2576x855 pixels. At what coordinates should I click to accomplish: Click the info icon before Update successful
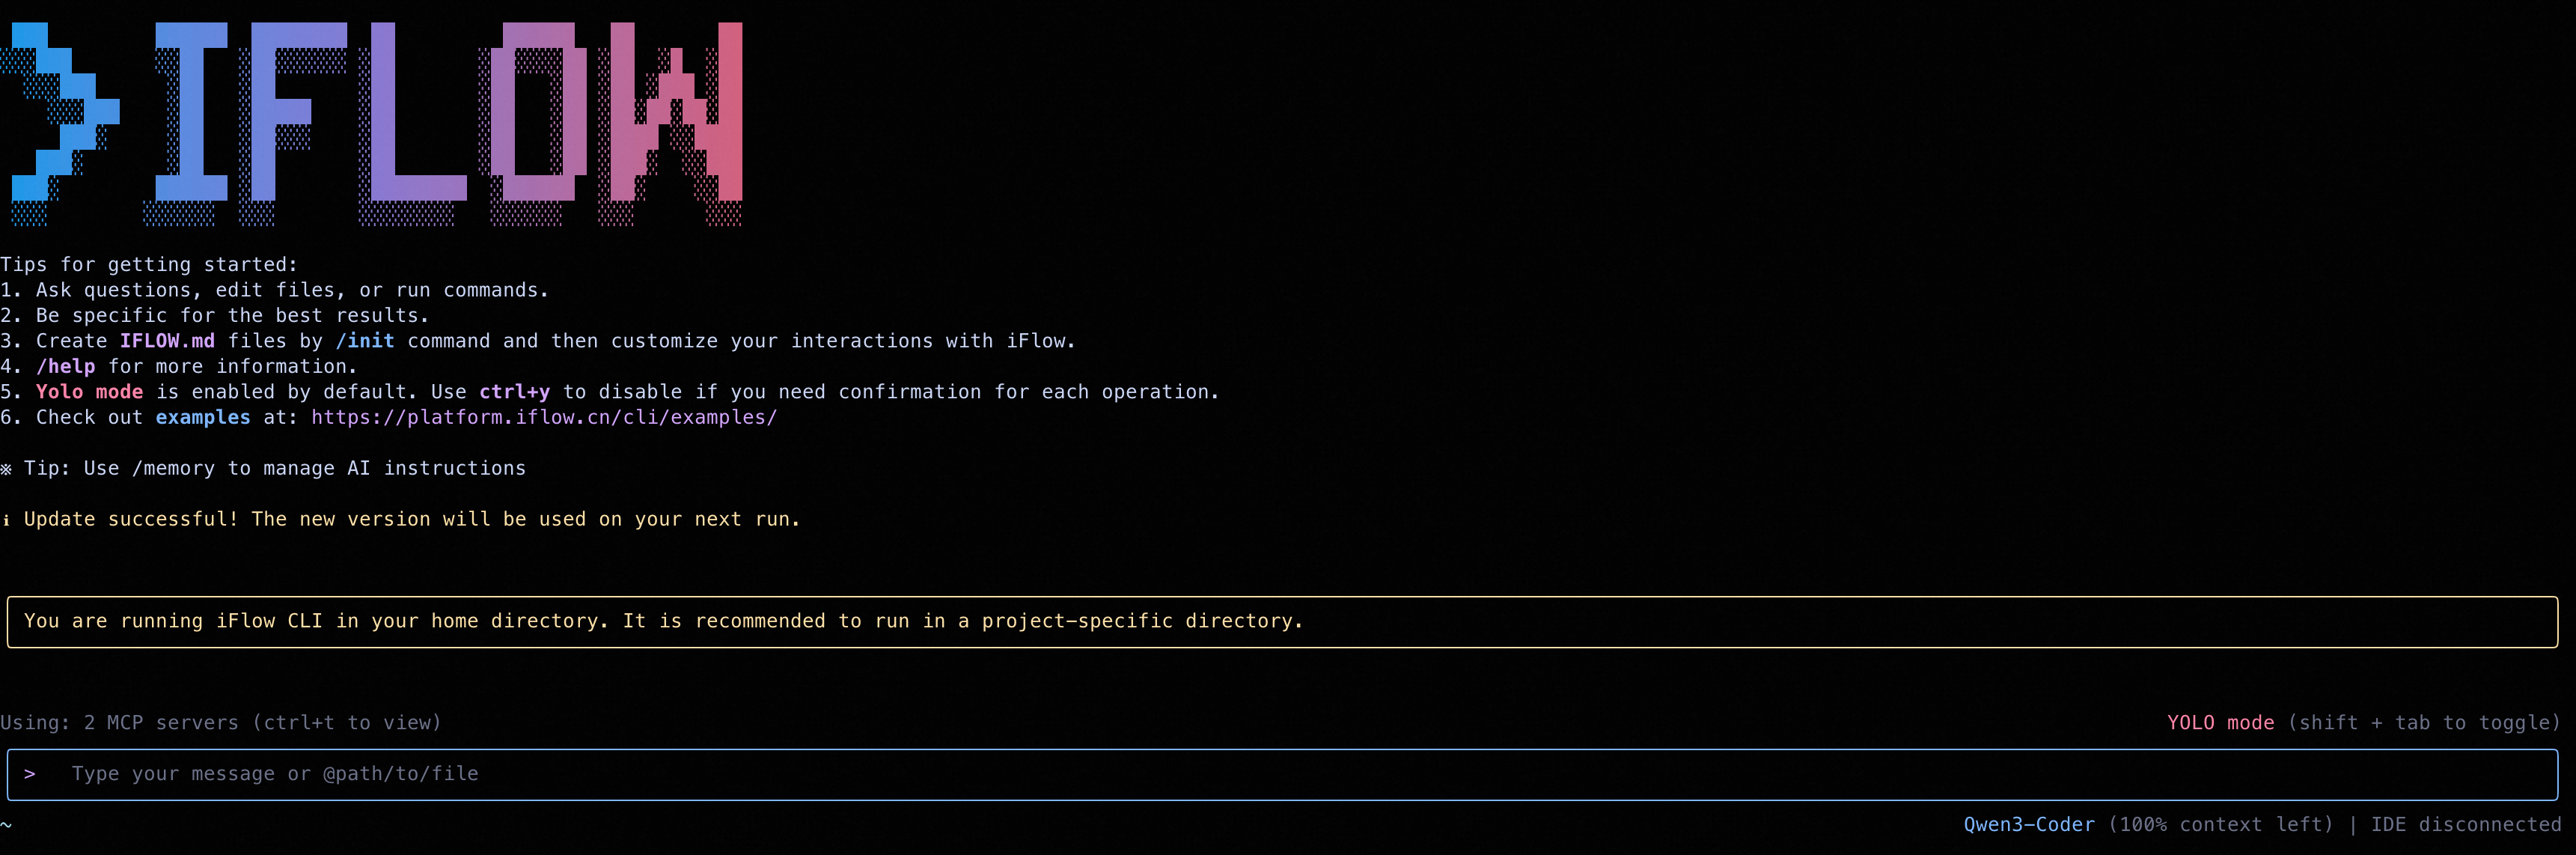point(6,520)
